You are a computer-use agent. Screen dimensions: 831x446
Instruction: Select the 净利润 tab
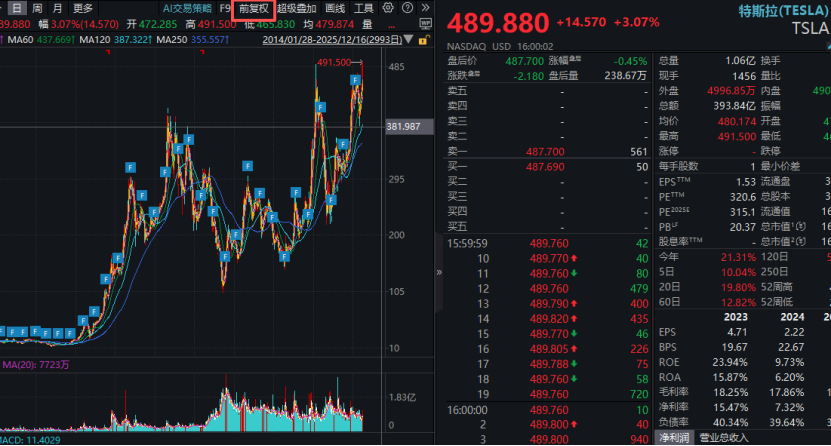(674, 438)
